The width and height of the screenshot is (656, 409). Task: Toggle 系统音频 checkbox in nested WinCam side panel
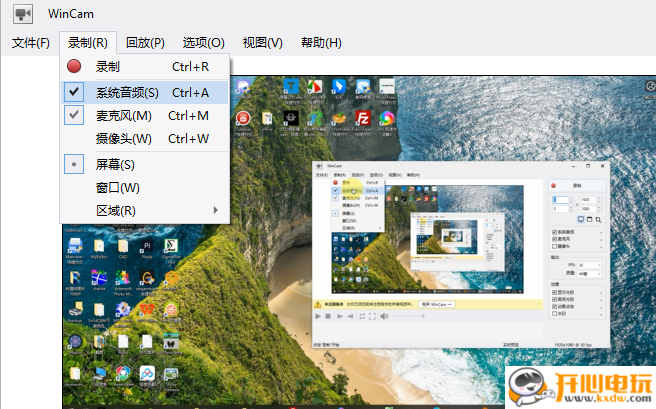554,232
